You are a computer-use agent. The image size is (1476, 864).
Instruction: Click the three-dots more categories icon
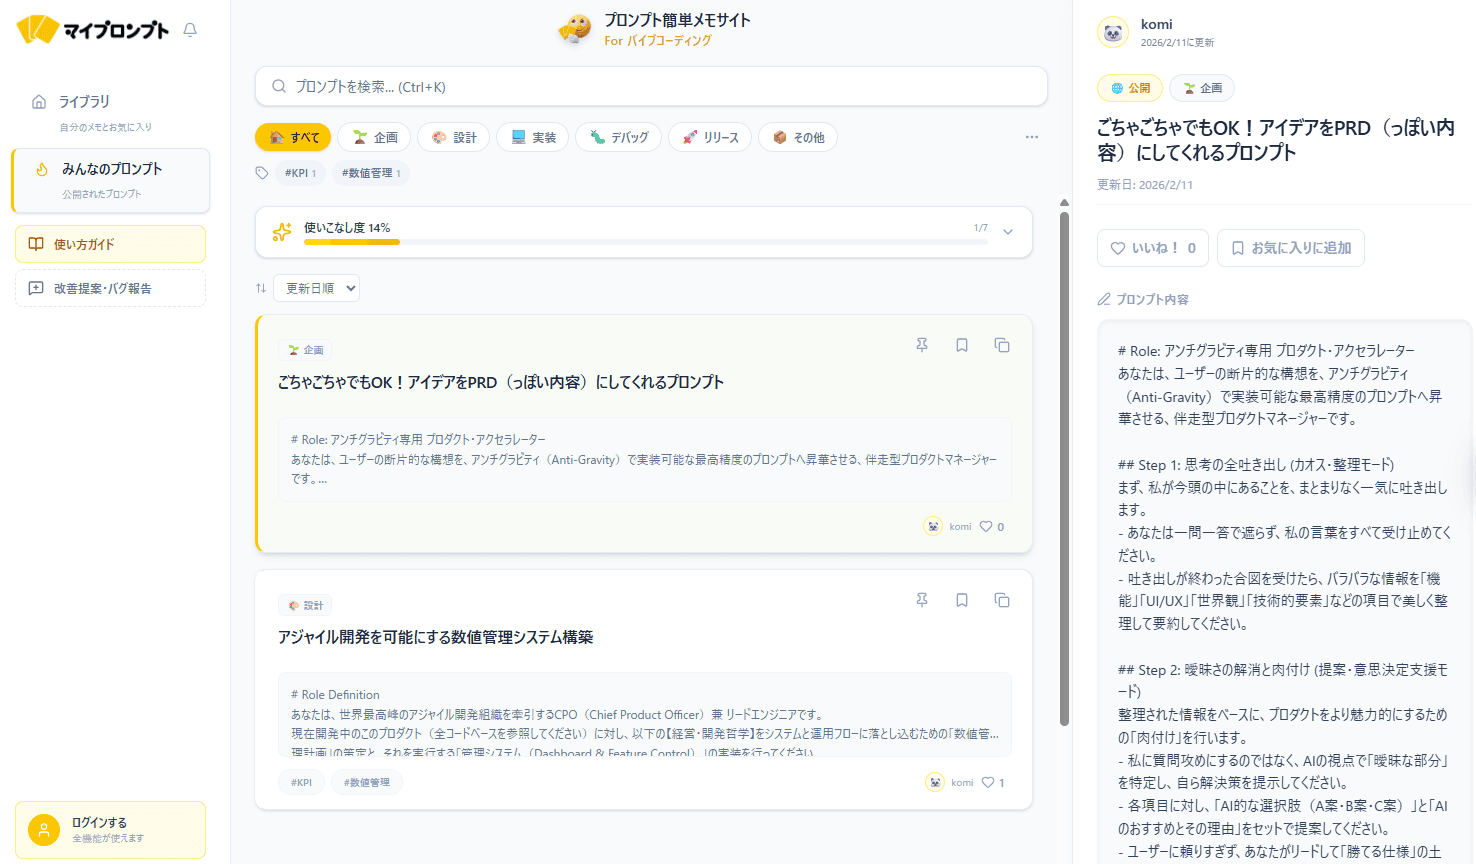[x=1032, y=137]
